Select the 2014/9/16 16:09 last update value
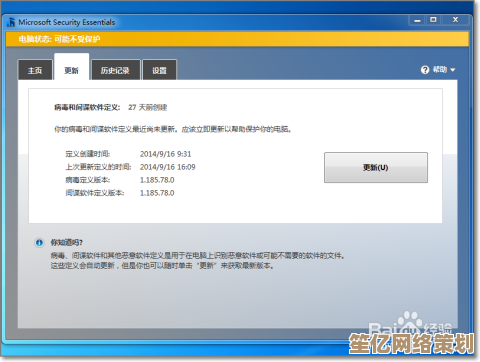Viewport: 480px width, 362px height. point(168,167)
